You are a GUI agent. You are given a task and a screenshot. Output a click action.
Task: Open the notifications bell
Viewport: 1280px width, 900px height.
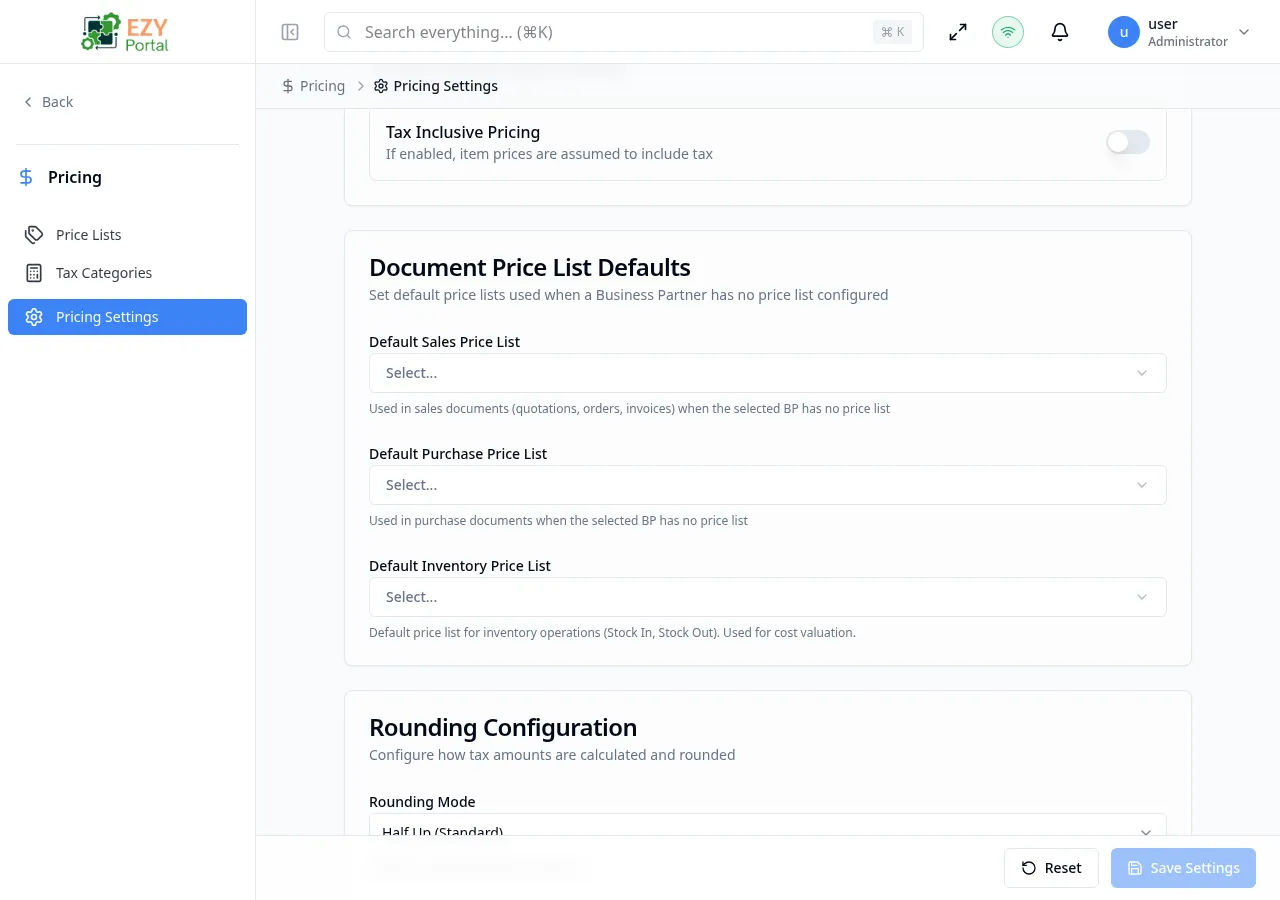[x=1060, y=32]
